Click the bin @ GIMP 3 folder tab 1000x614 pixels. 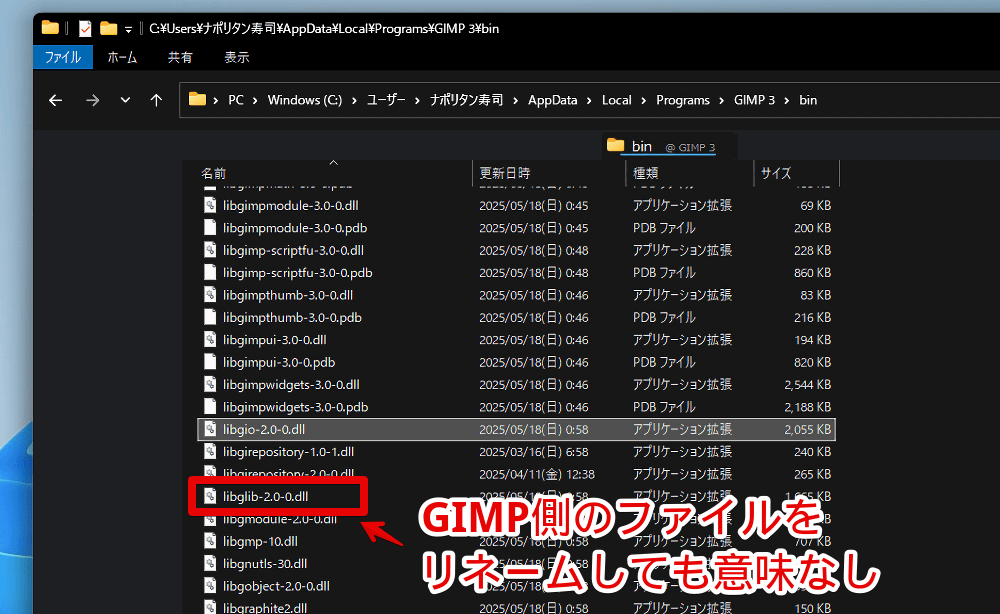(x=668, y=146)
